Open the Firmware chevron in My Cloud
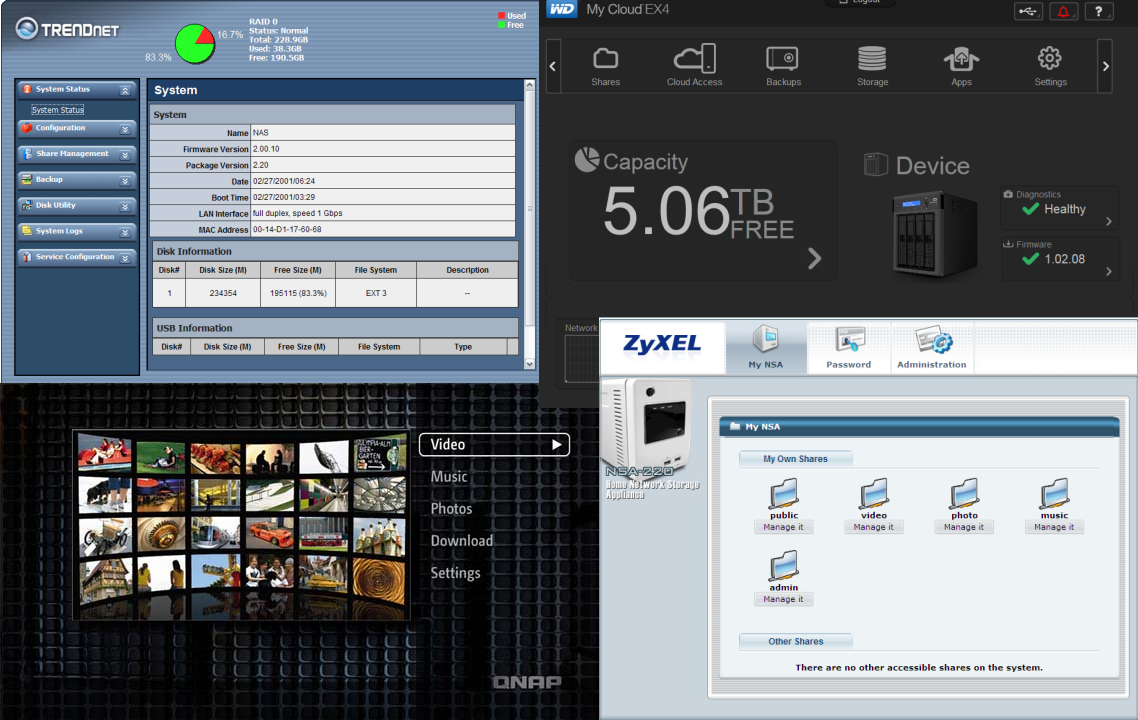 click(x=1108, y=271)
